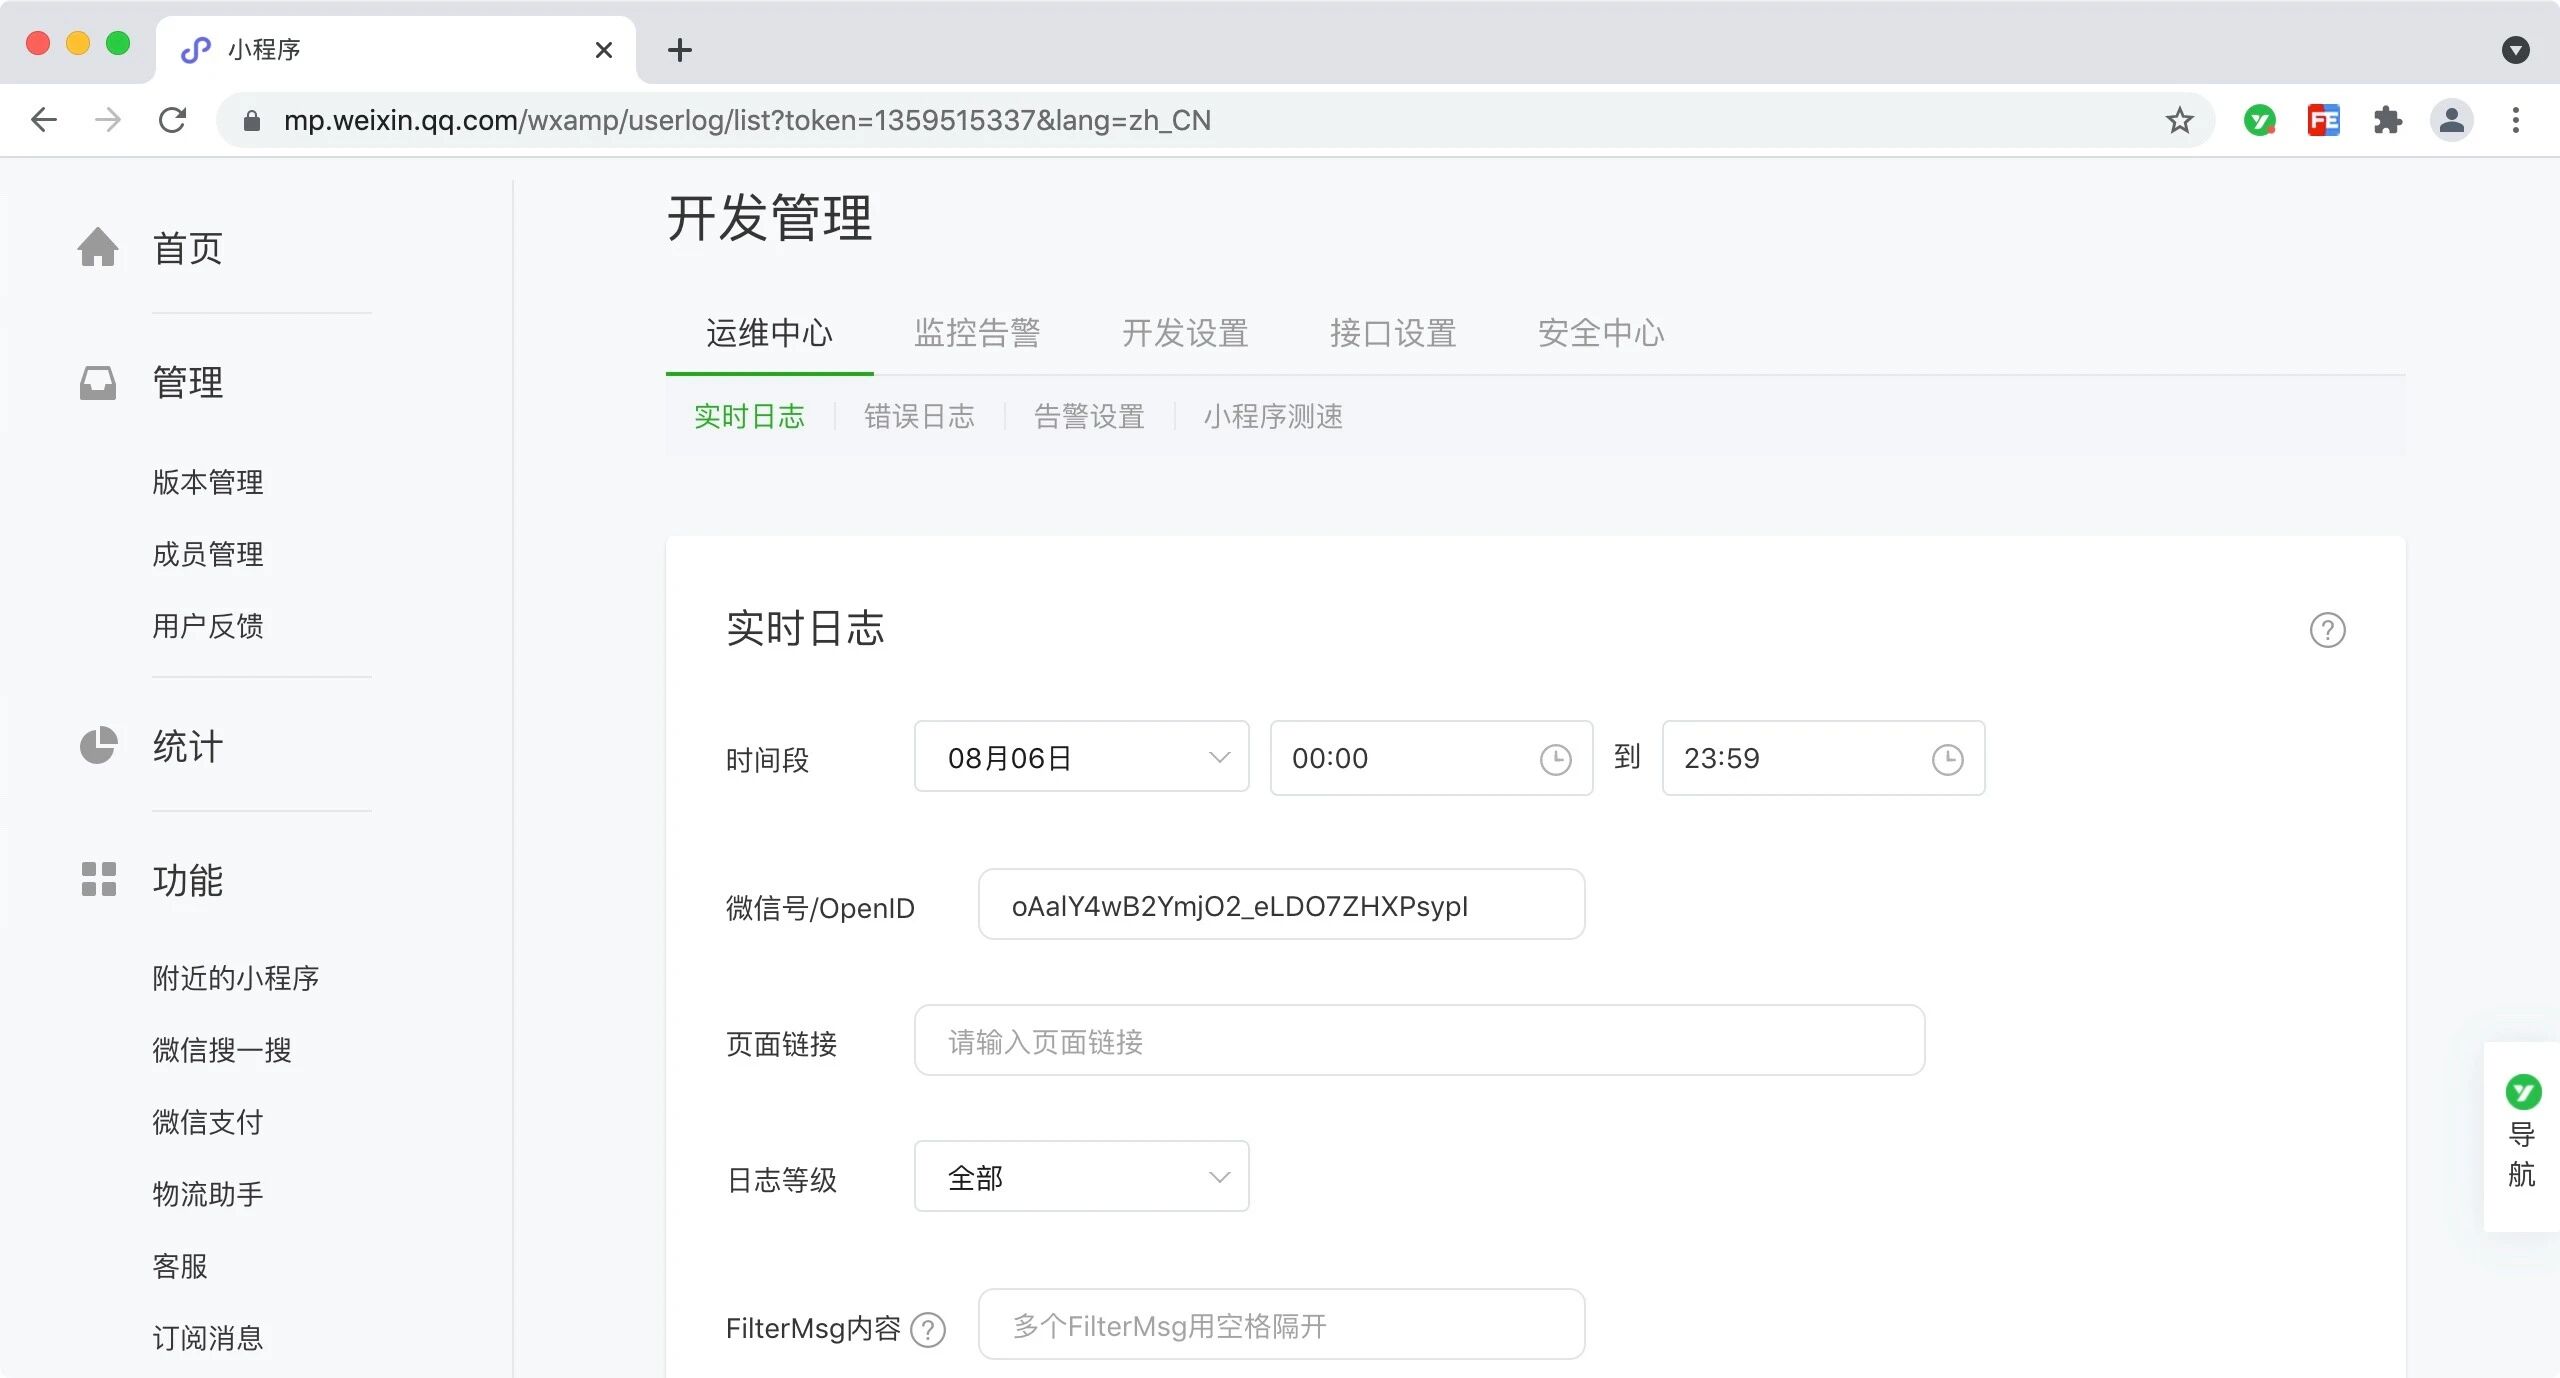The height and width of the screenshot is (1378, 2560).
Task: Switch to 监控告警 tab
Action: coord(976,333)
